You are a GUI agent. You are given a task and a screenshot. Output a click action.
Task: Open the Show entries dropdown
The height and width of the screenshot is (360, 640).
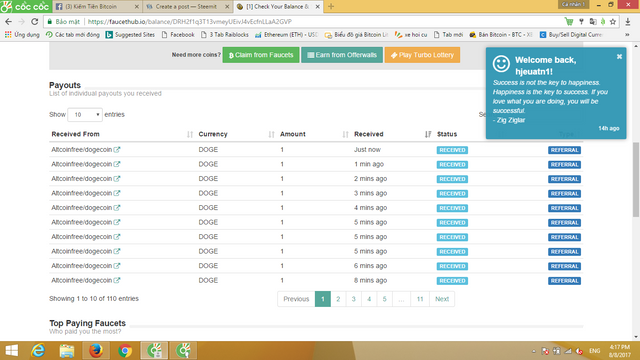(85, 115)
